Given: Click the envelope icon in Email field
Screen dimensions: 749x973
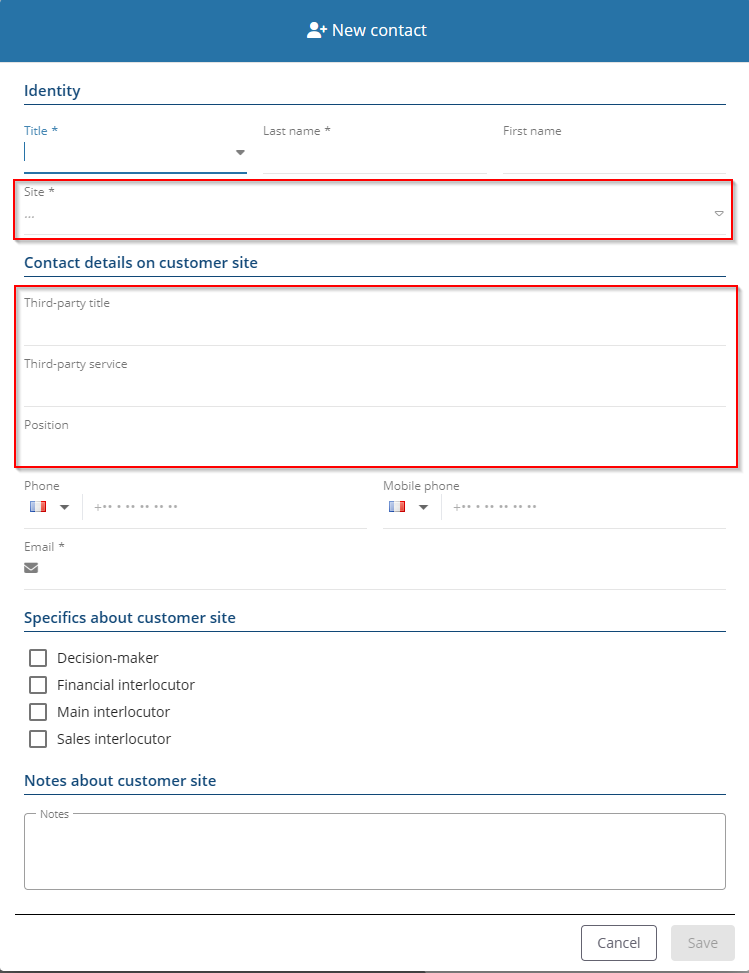Looking at the screenshot, I should [31, 568].
